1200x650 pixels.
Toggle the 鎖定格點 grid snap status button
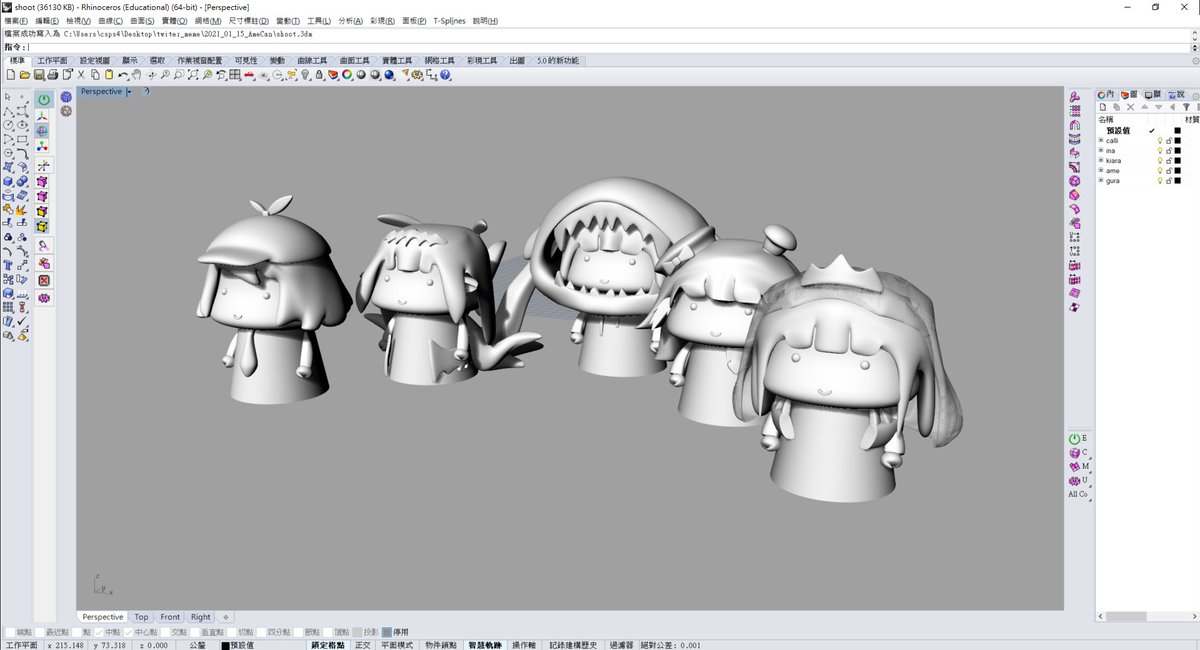pos(328,645)
